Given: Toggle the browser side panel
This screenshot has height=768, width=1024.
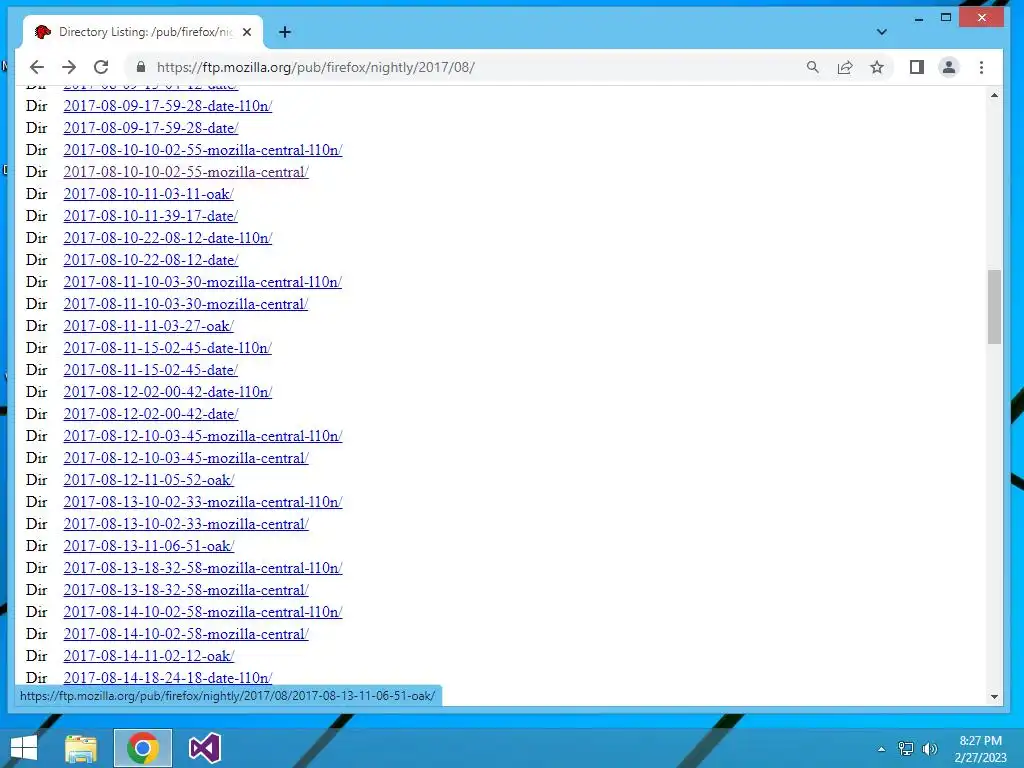Looking at the screenshot, I should click(916, 67).
